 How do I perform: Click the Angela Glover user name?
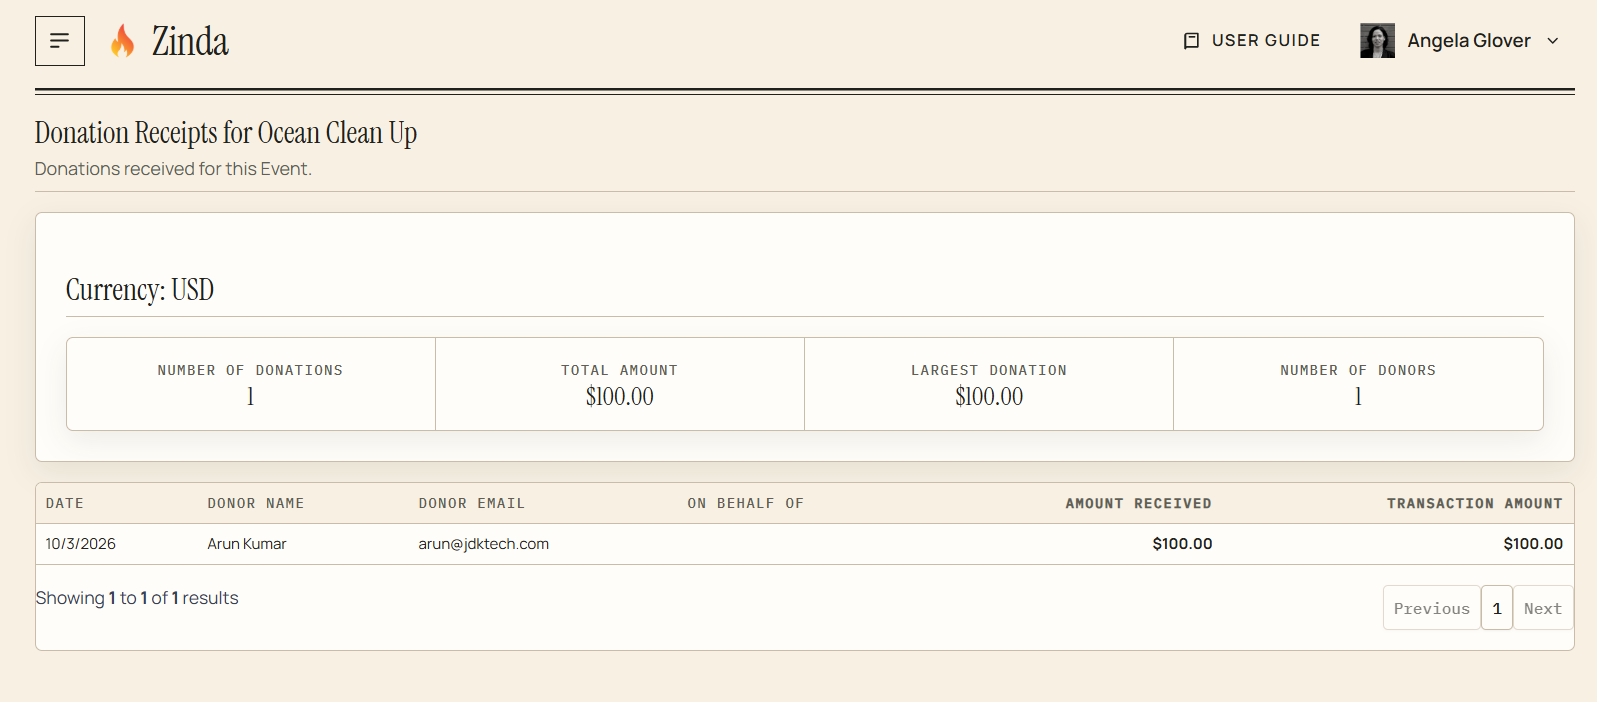pyautogui.click(x=1469, y=41)
